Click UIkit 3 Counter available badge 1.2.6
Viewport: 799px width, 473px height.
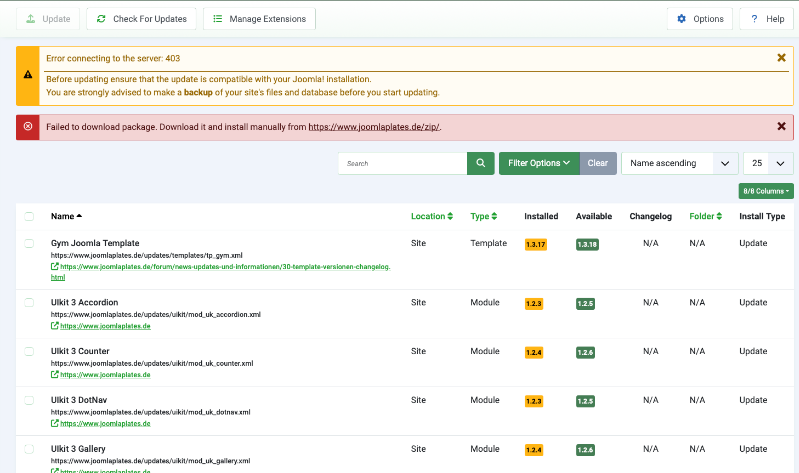(x=585, y=353)
